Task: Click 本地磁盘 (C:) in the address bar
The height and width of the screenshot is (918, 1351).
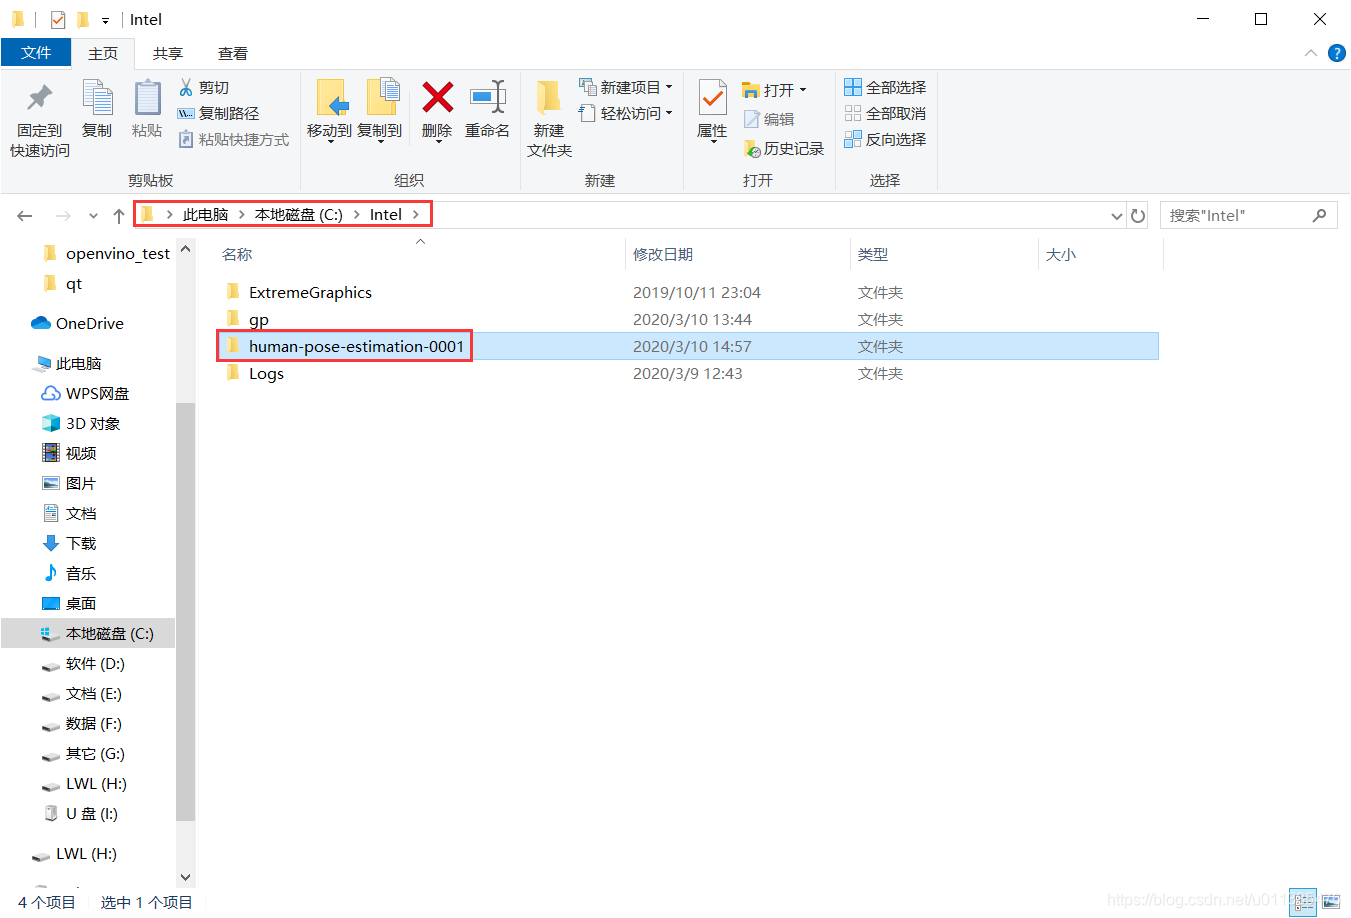Action: click(298, 215)
